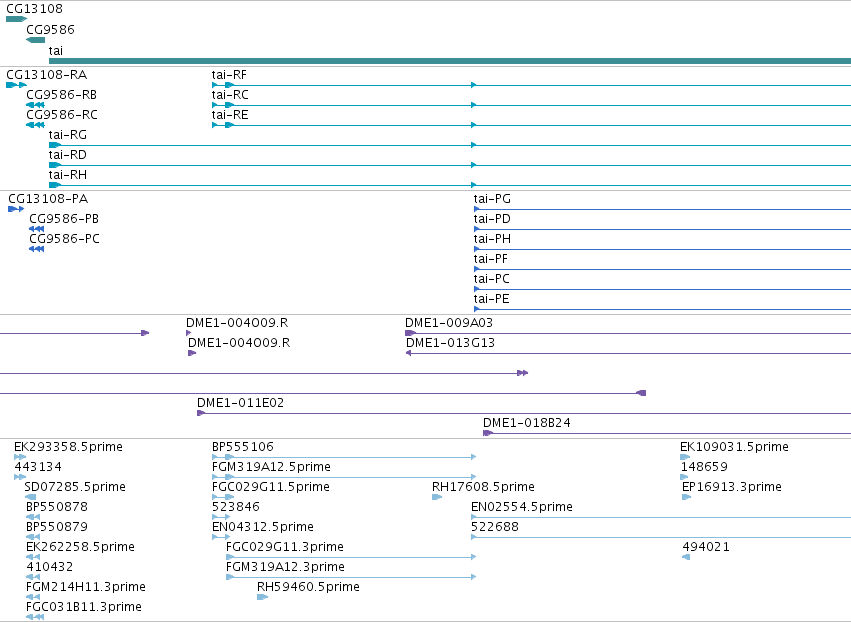851x622 pixels.
Task: Click start arrow of DME1-018B24 feature
Action: tap(488, 433)
